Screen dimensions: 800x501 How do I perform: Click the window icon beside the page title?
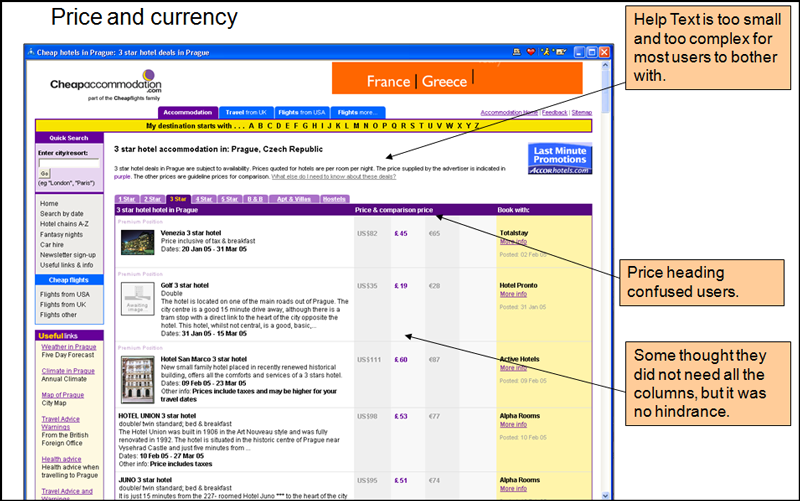(31, 52)
